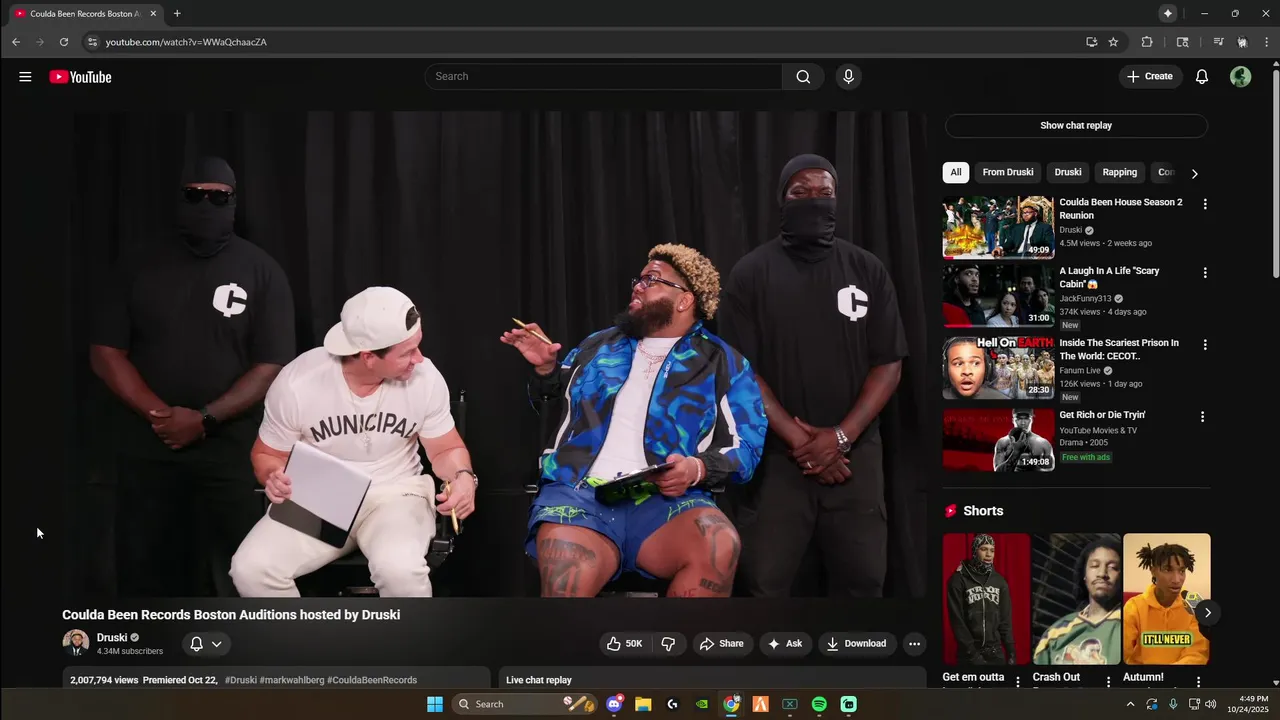The image size is (1280, 720).
Task: Open the Crash Out short thumbnail
Action: [x=1076, y=599]
